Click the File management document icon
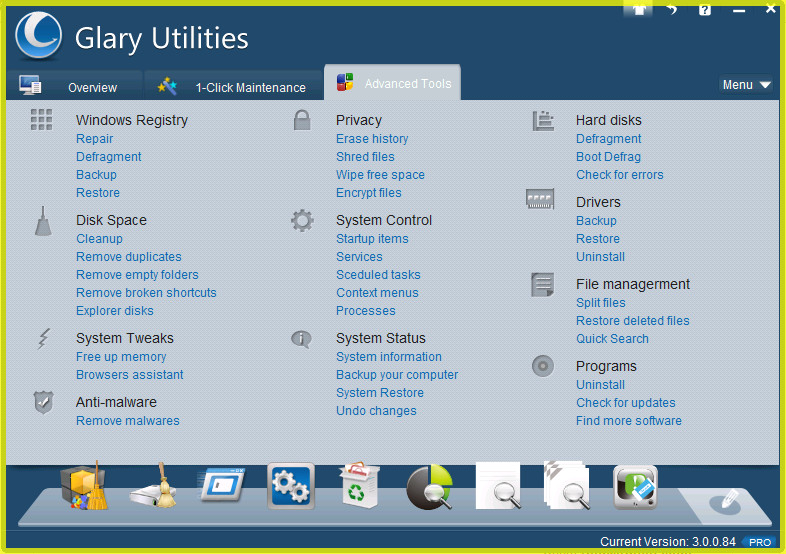786x554 pixels. [542, 284]
